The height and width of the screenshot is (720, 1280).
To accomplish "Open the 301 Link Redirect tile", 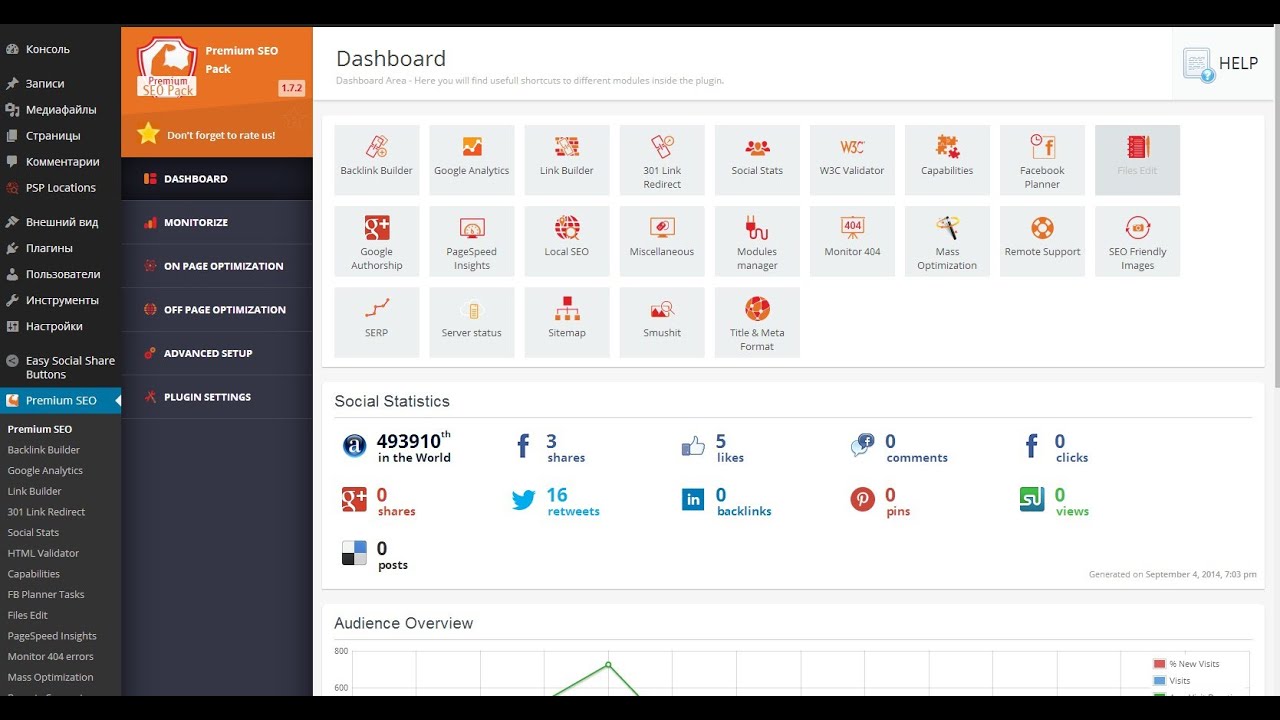I will click(662, 160).
